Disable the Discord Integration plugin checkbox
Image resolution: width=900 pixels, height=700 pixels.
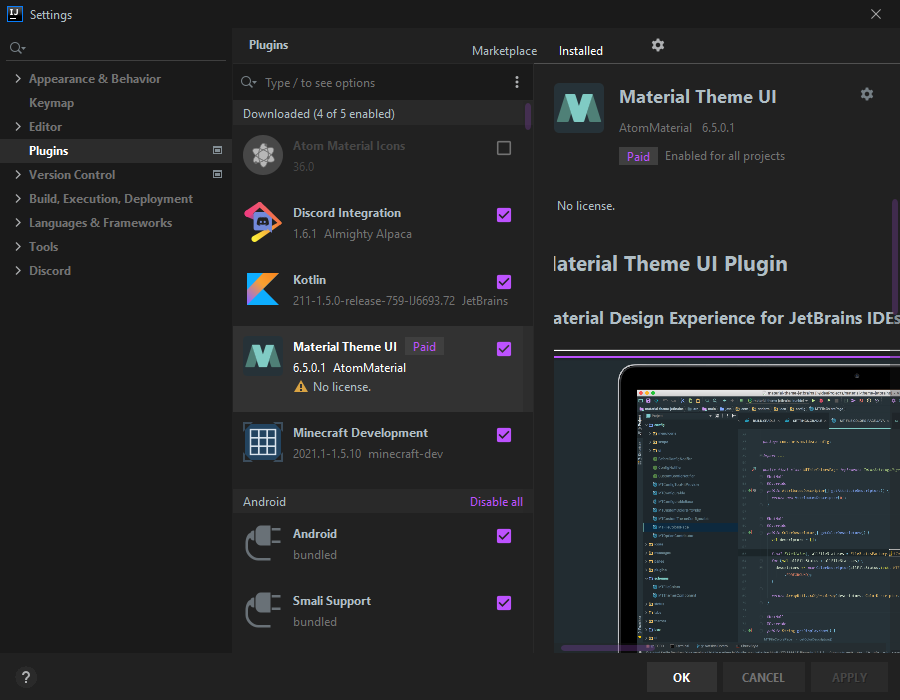[x=504, y=215]
